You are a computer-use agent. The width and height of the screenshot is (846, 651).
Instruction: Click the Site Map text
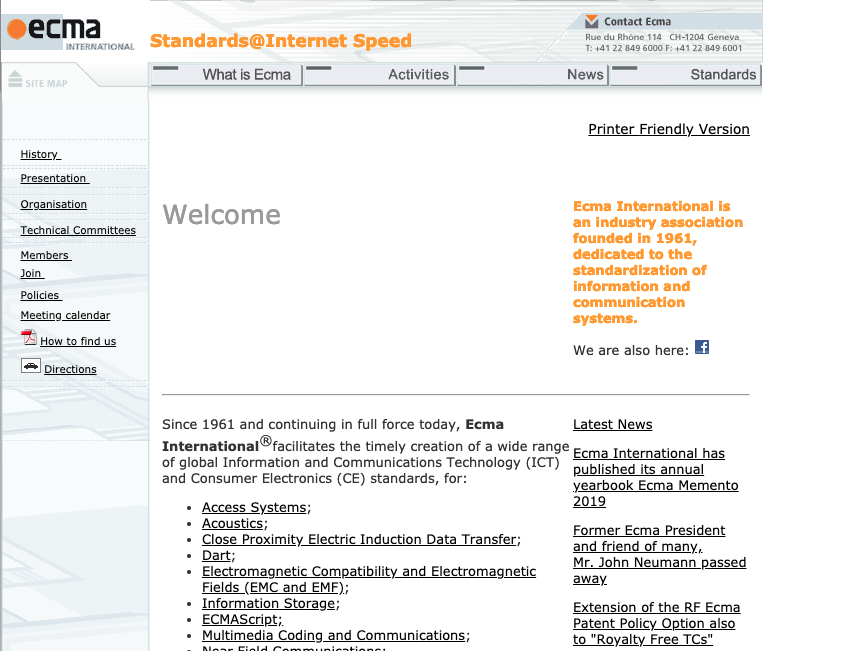(x=46, y=84)
